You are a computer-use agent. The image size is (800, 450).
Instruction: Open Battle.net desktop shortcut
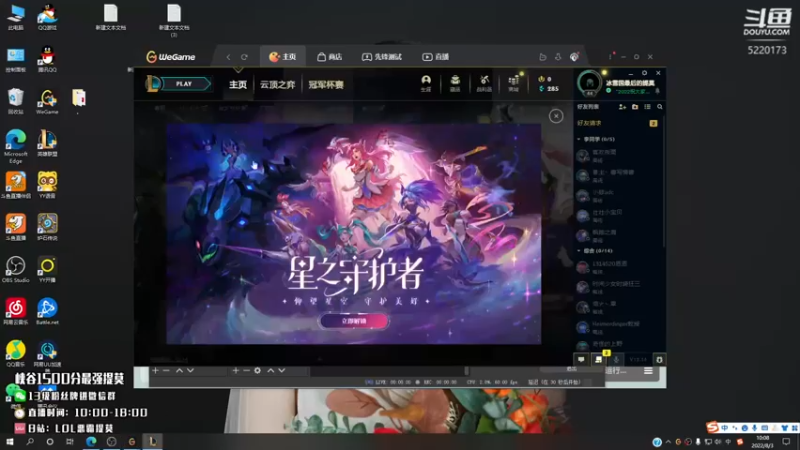47,311
